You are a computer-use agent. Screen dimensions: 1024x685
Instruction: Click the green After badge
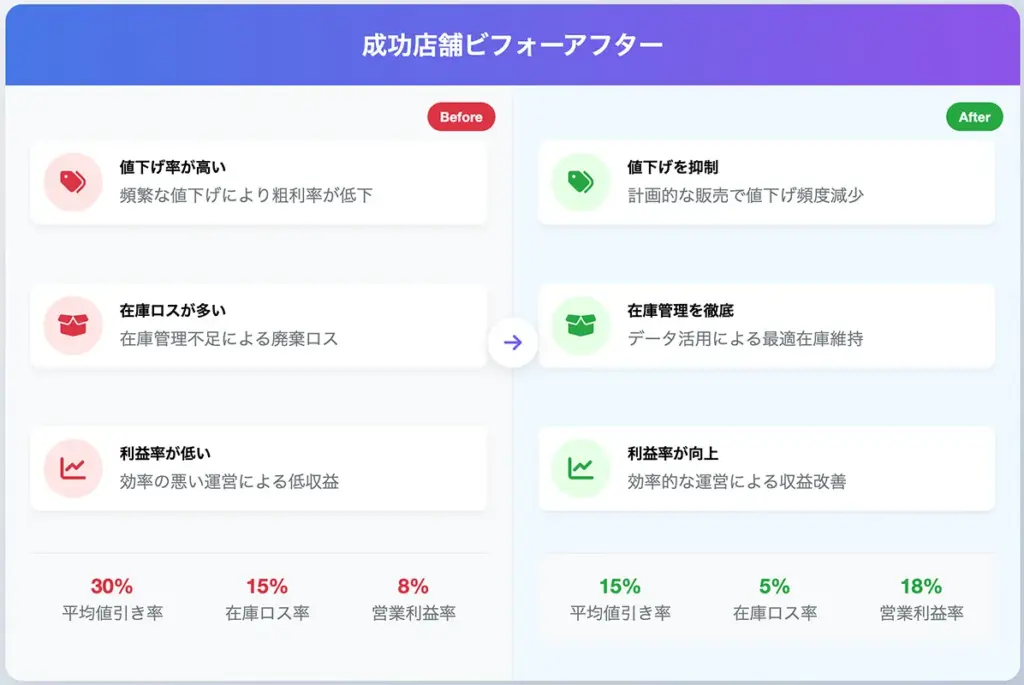(x=974, y=117)
